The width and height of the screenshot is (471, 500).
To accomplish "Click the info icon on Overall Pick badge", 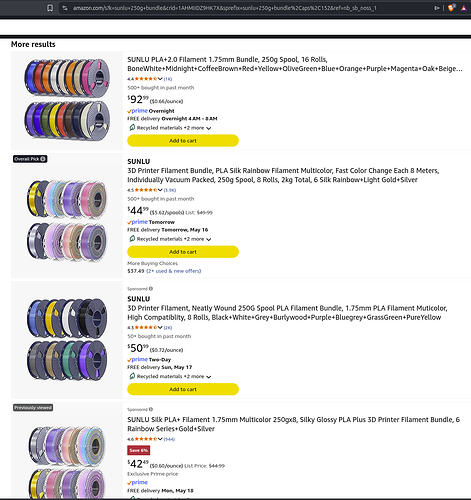I will [x=43, y=159].
